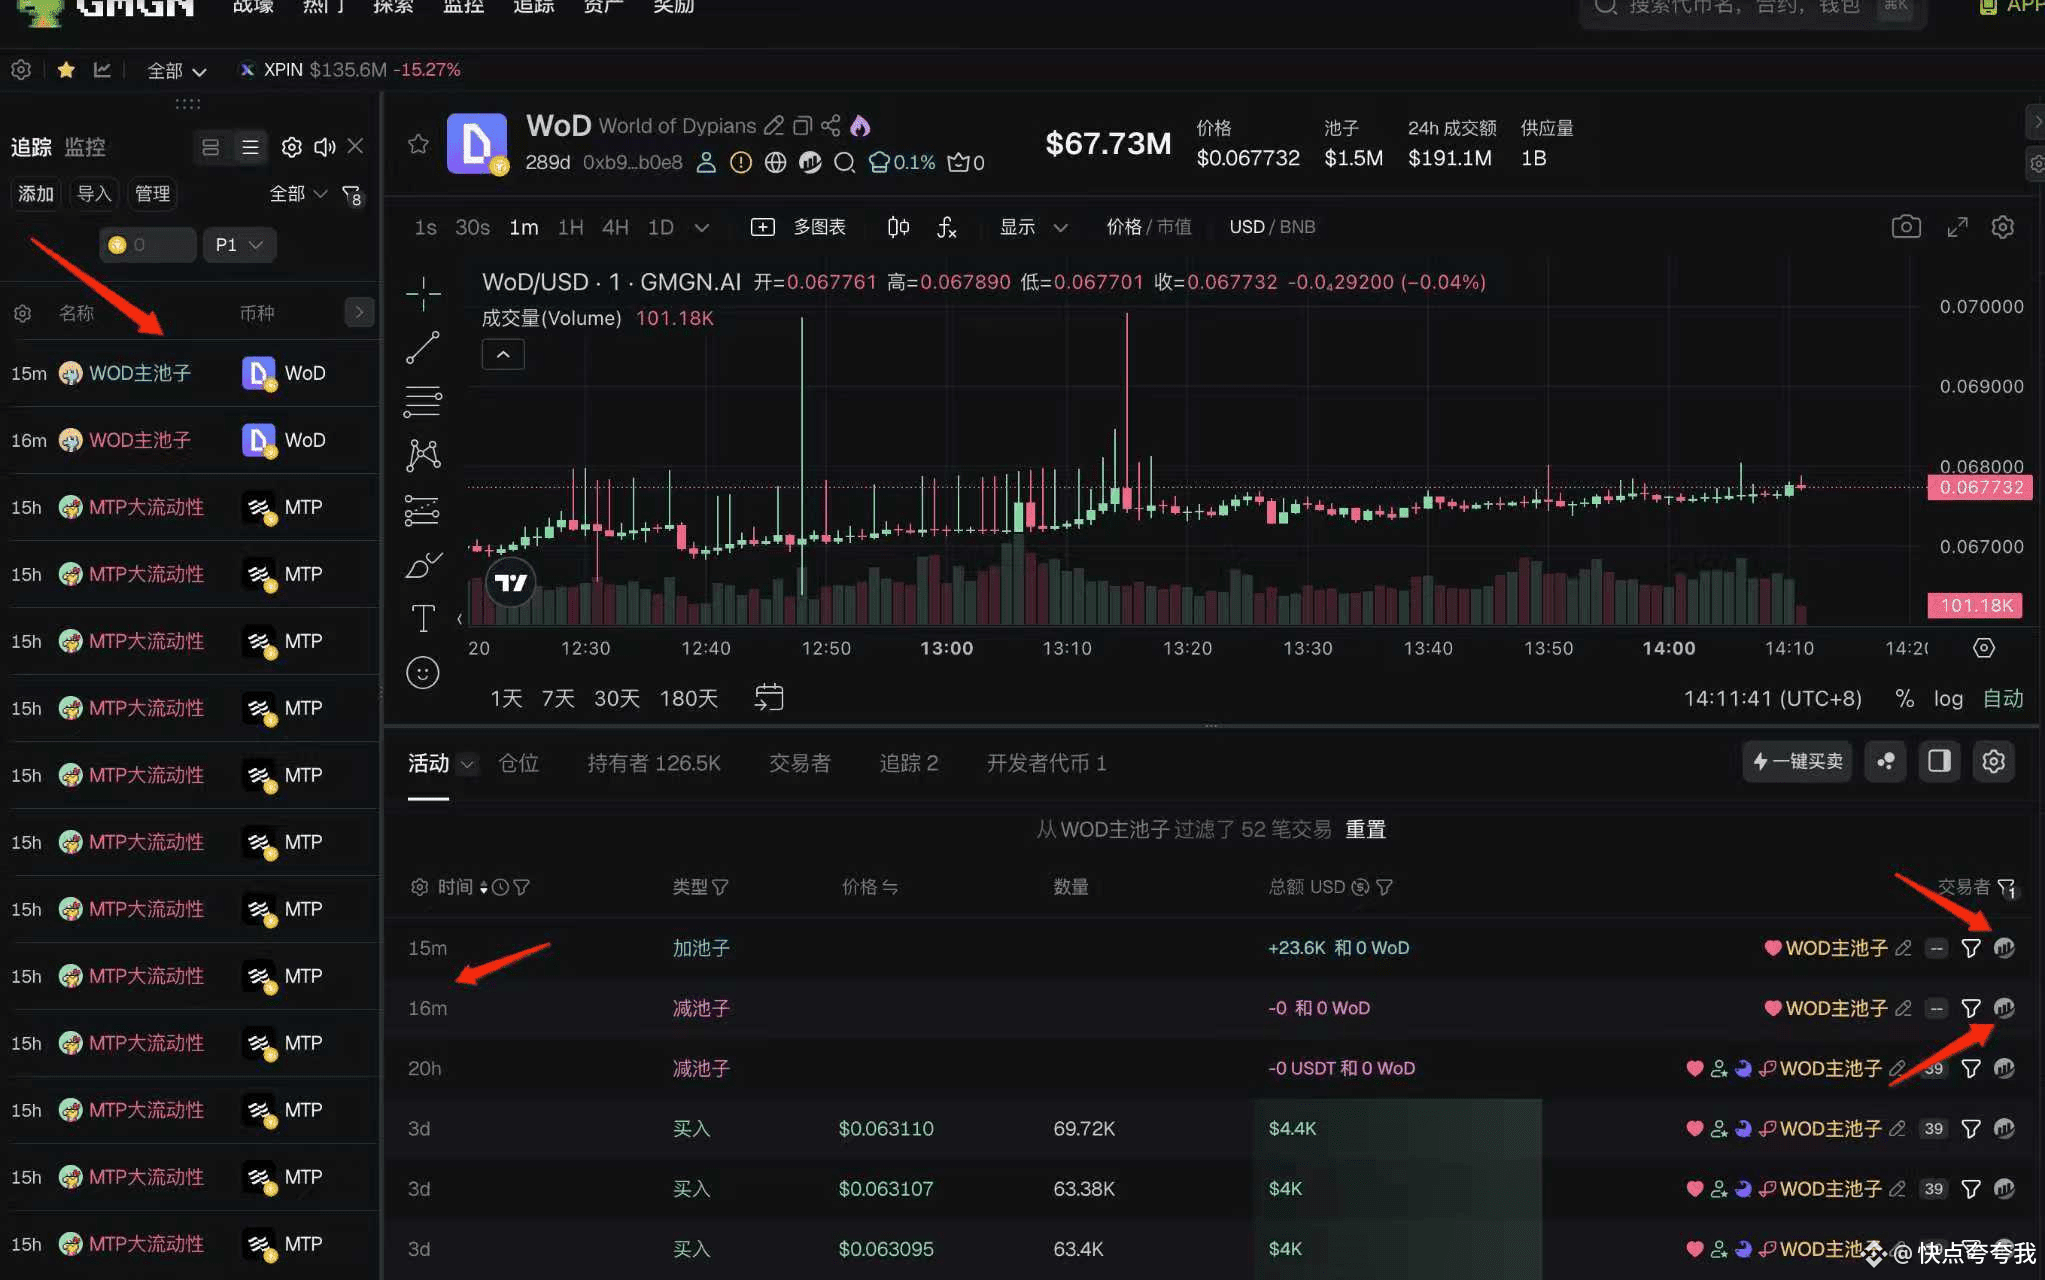The width and height of the screenshot is (2045, 1280).
Task: Collapse the chart legend with caret button
Action: point(503,355)
